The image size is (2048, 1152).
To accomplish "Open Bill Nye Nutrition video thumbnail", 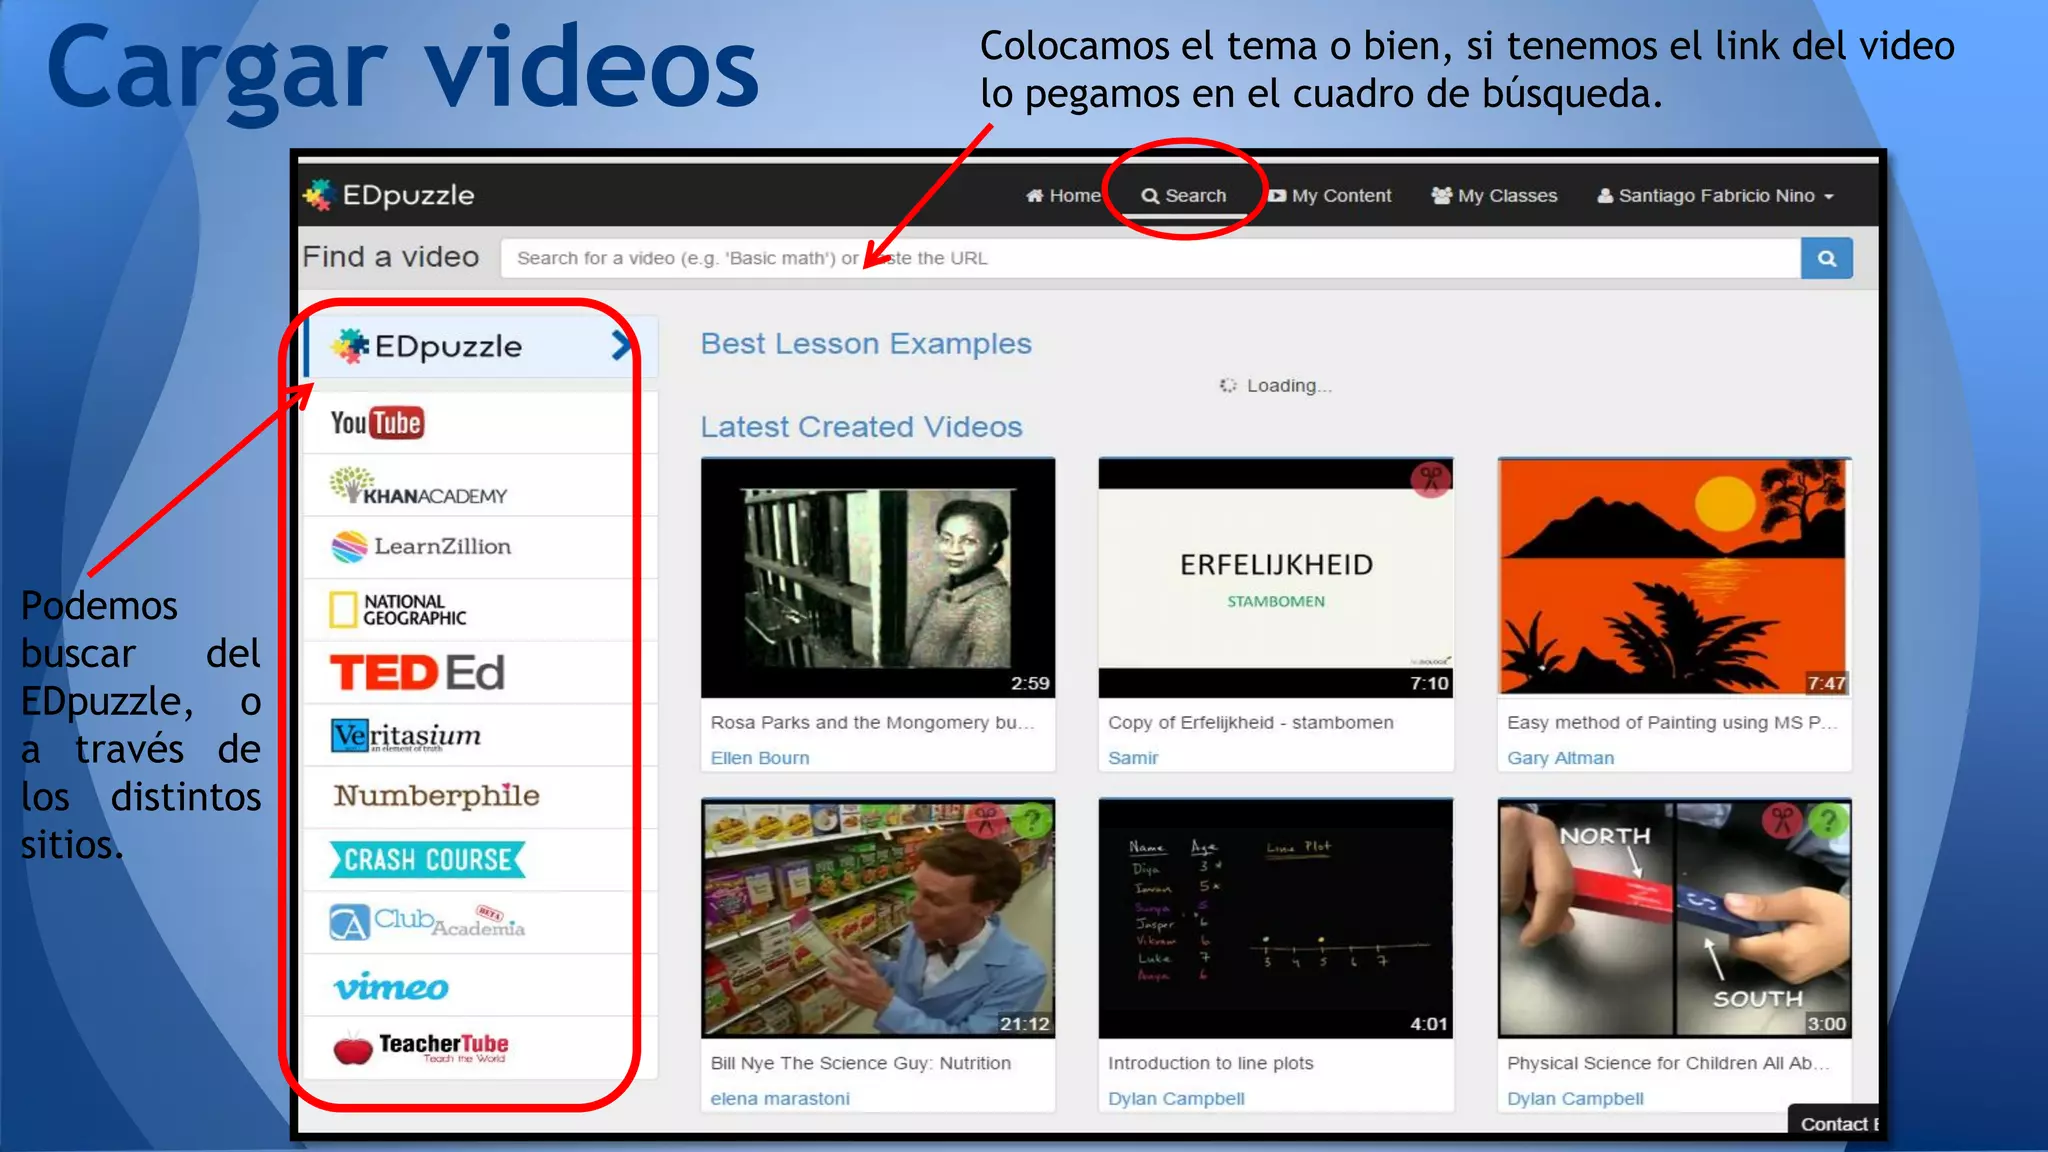I will point(878,918).
